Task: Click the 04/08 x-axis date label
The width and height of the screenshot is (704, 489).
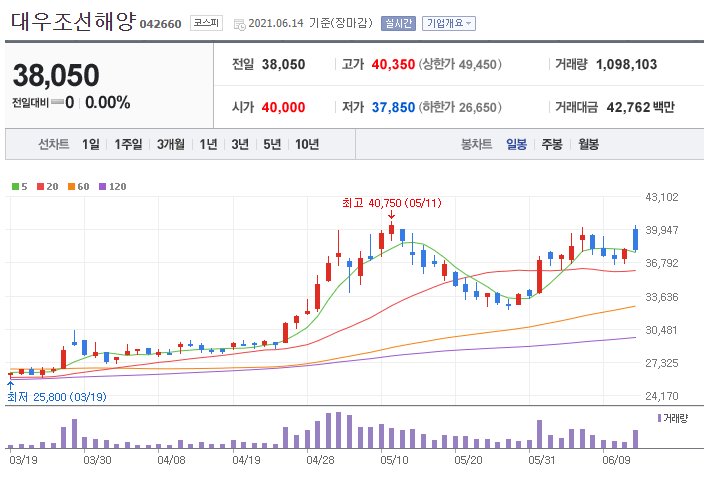Action: point(172,460)
